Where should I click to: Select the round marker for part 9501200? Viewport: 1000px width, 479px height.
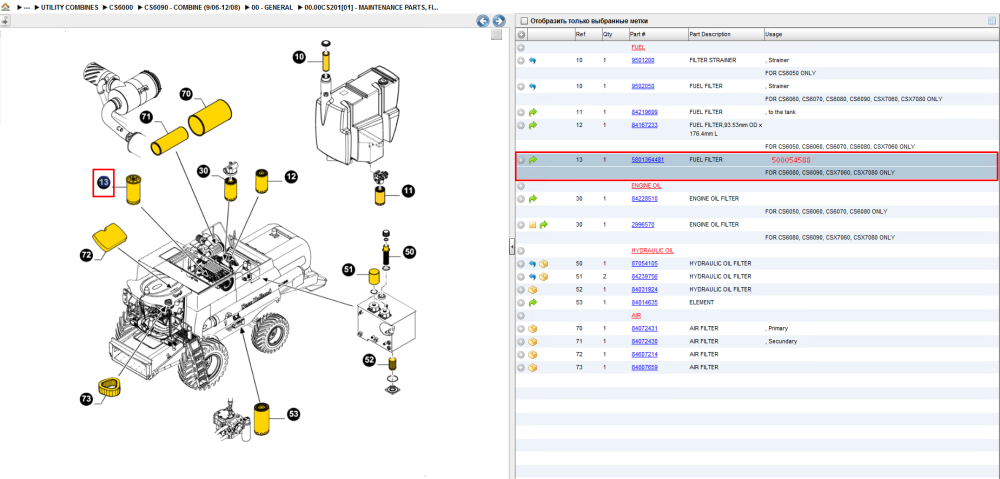coord(521,61)
